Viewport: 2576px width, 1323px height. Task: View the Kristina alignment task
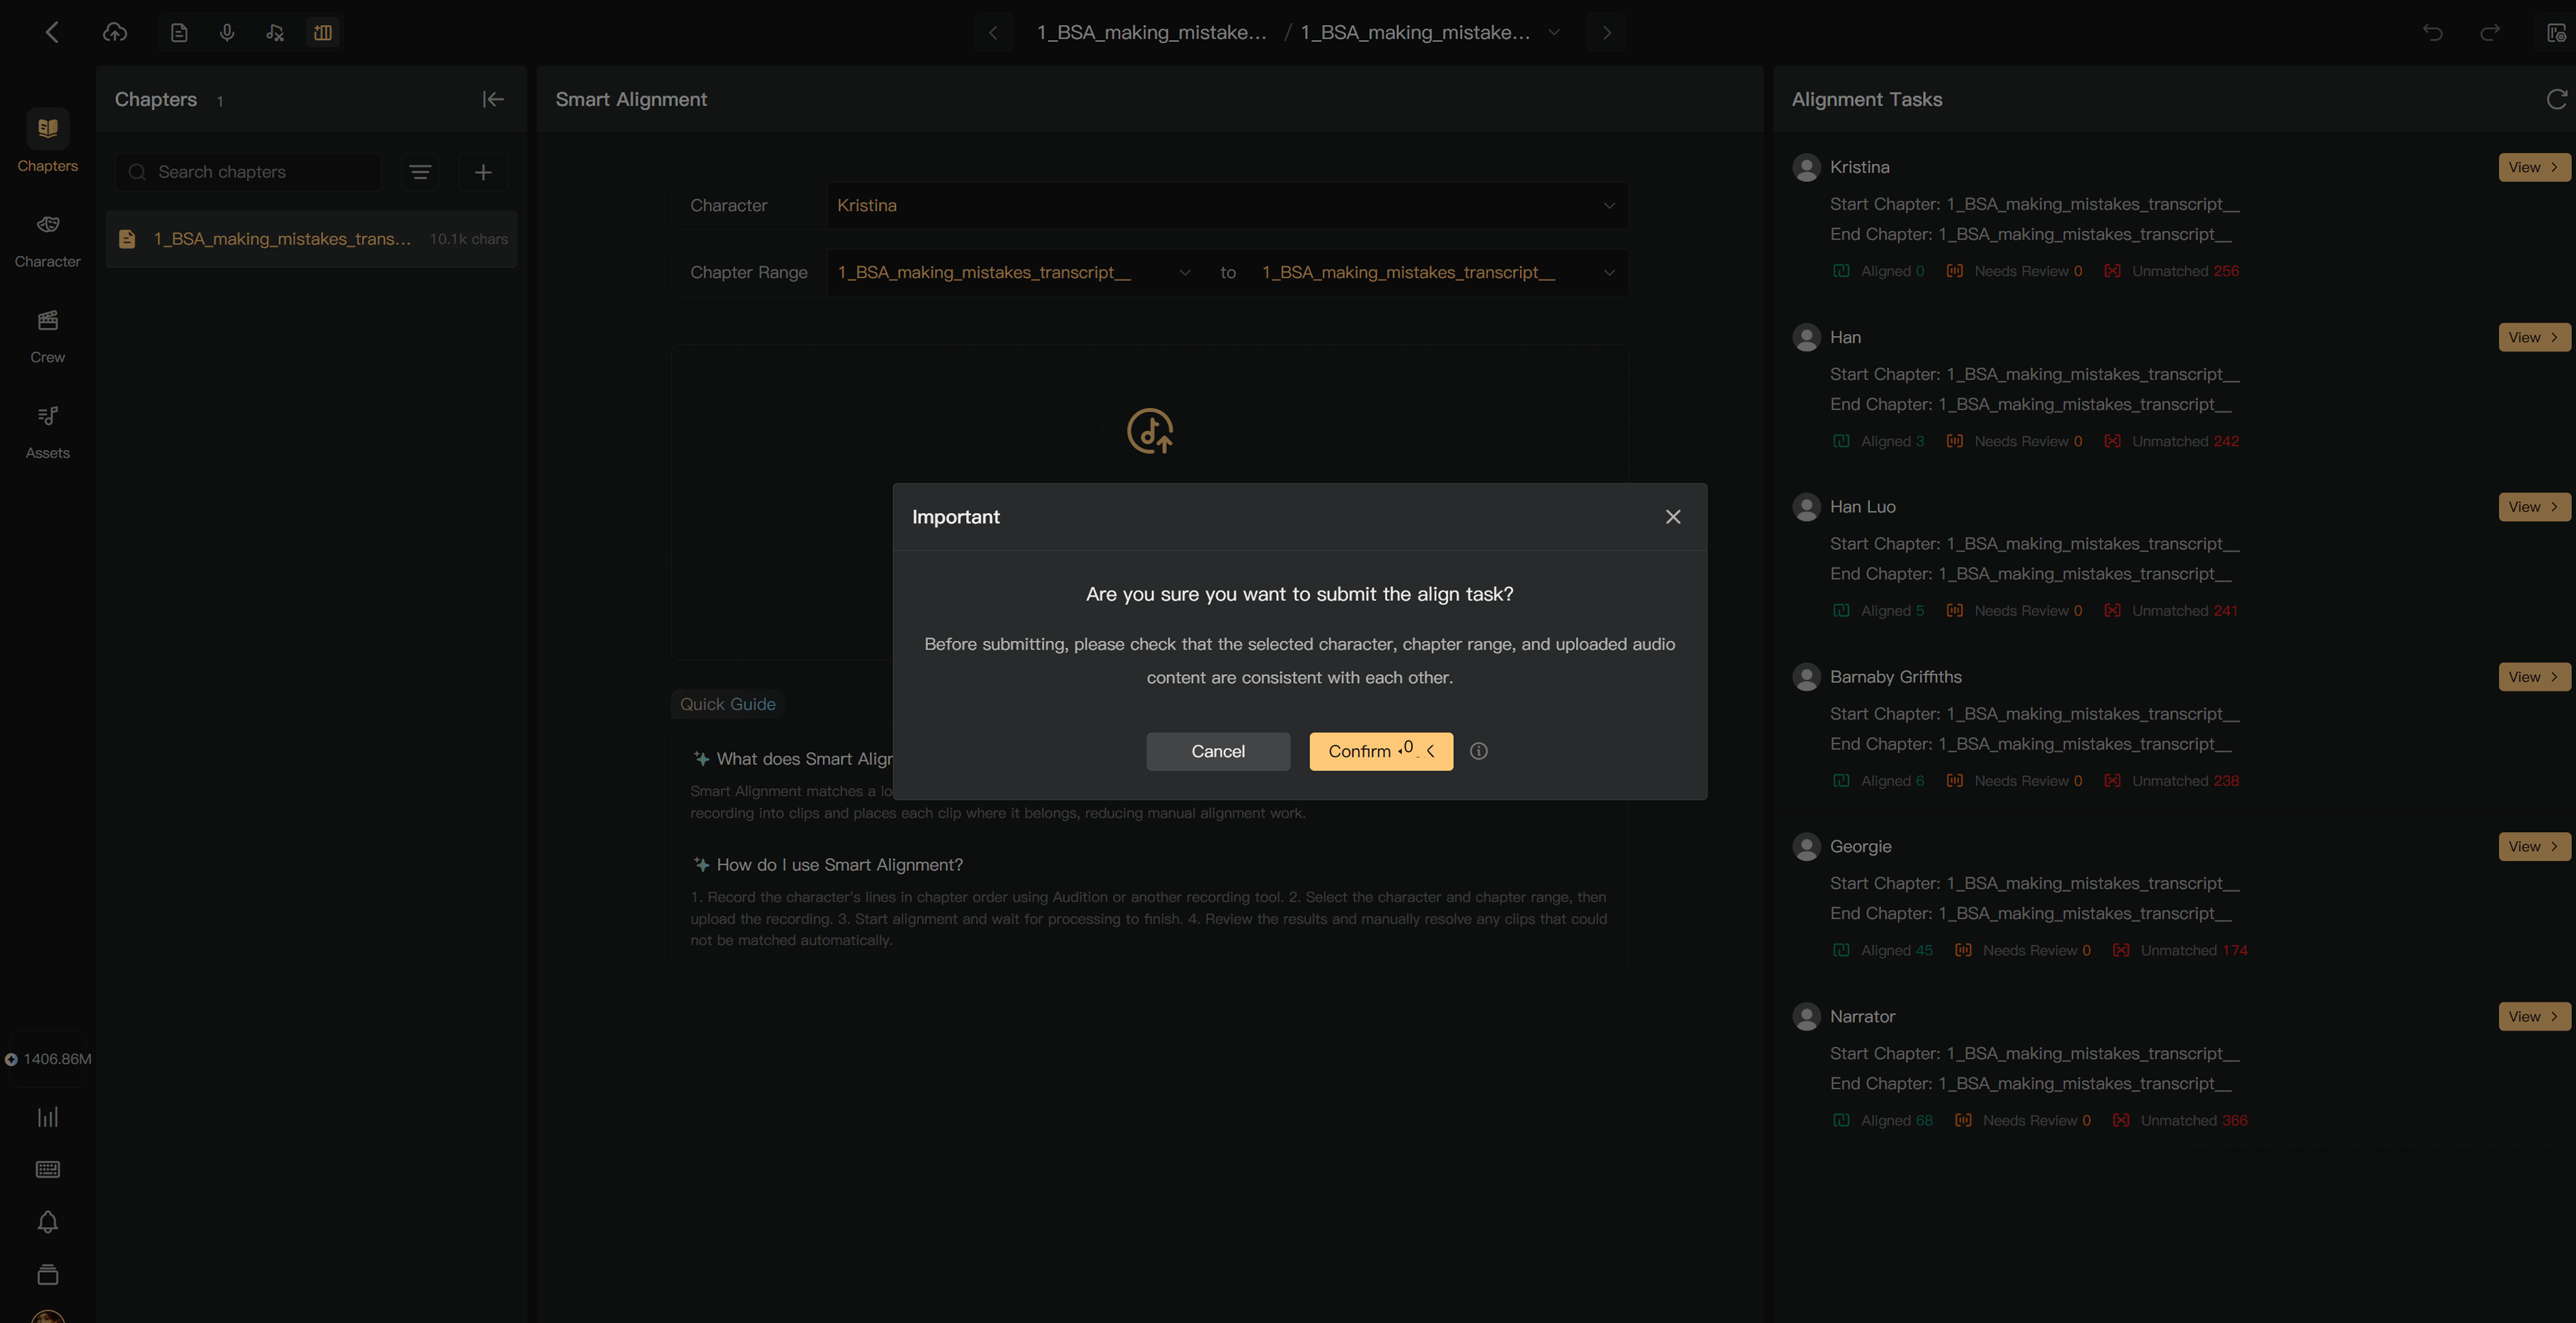click(x=2533, y=167)
